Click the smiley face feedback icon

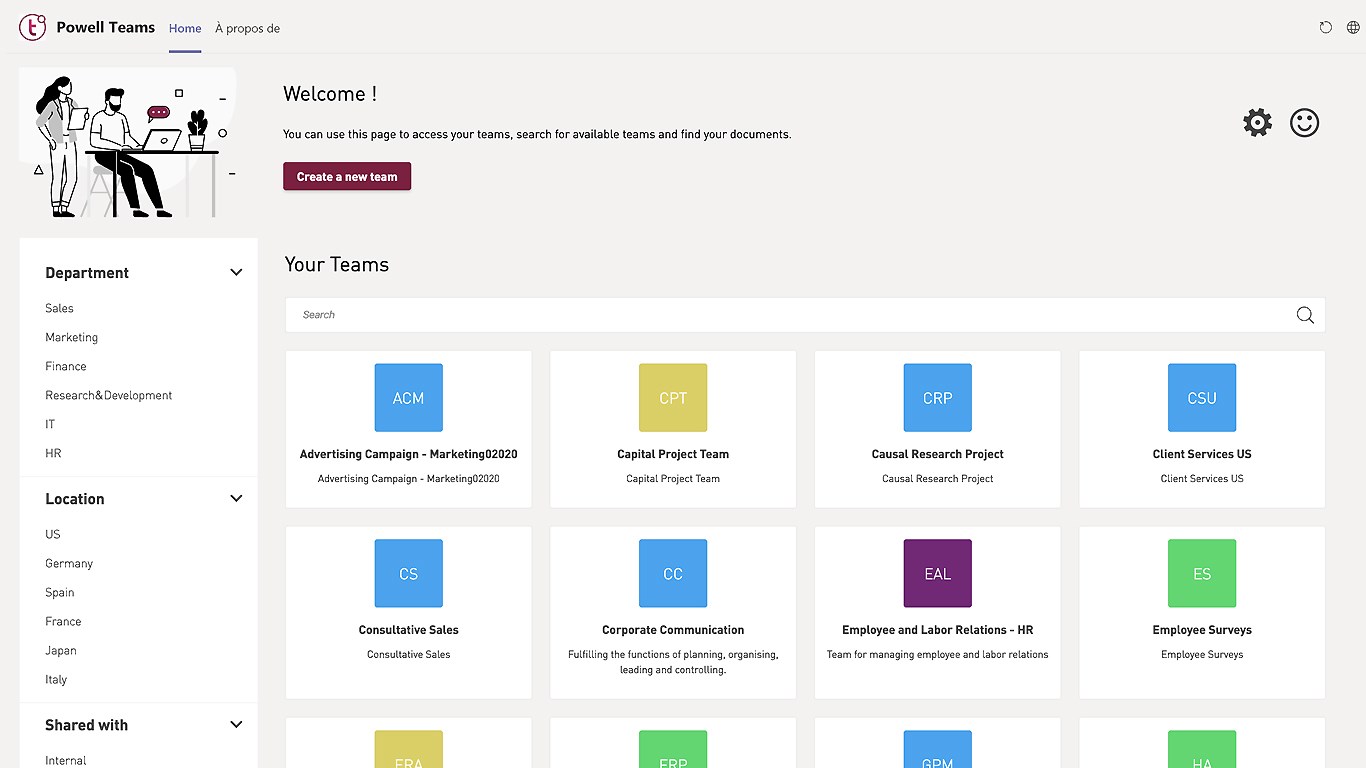tap(1304, 123)
